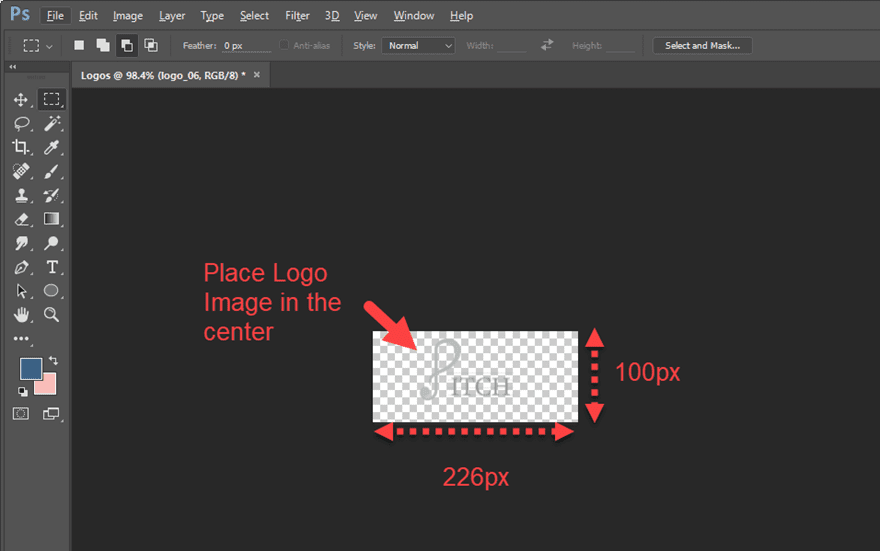The width and height of the screenshot is (880, 551).
Task: Enable Subtract from selection mode
Action: [x=127, y=45]
